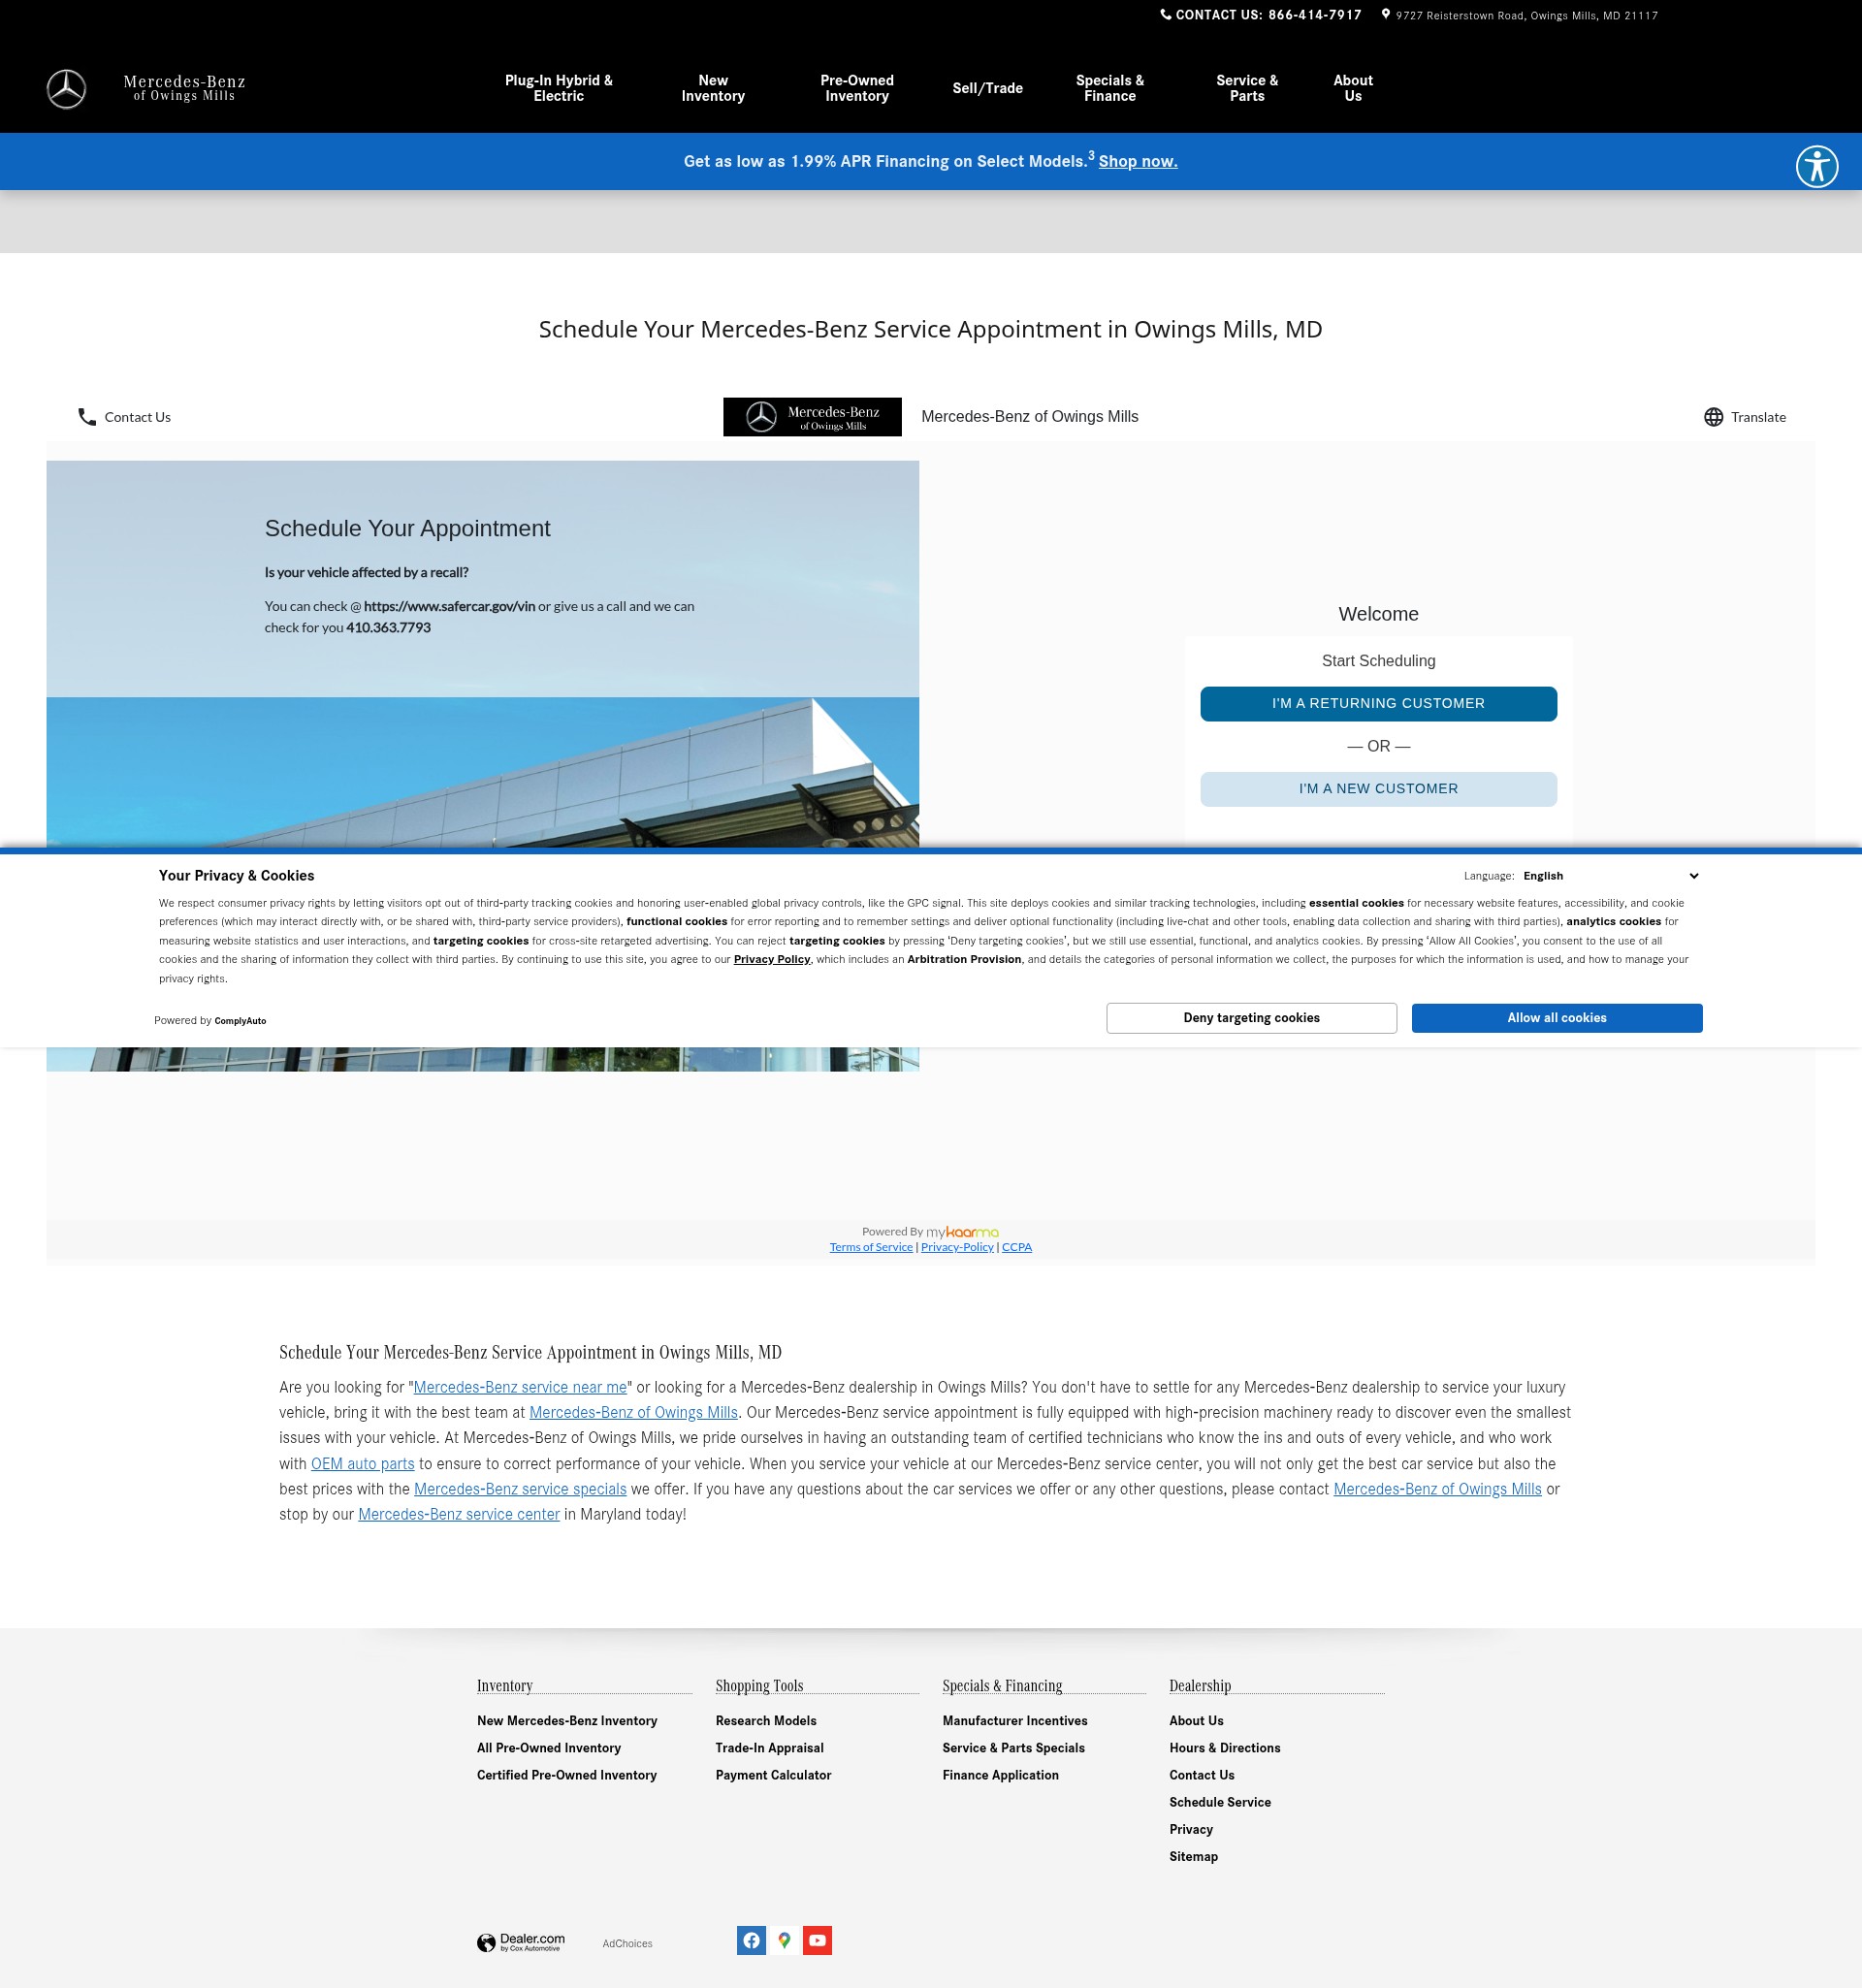Viewport: 1862px width, 1988px height.
Task: Click the Mercedes-Benz star logo in header
Action: 66,89
